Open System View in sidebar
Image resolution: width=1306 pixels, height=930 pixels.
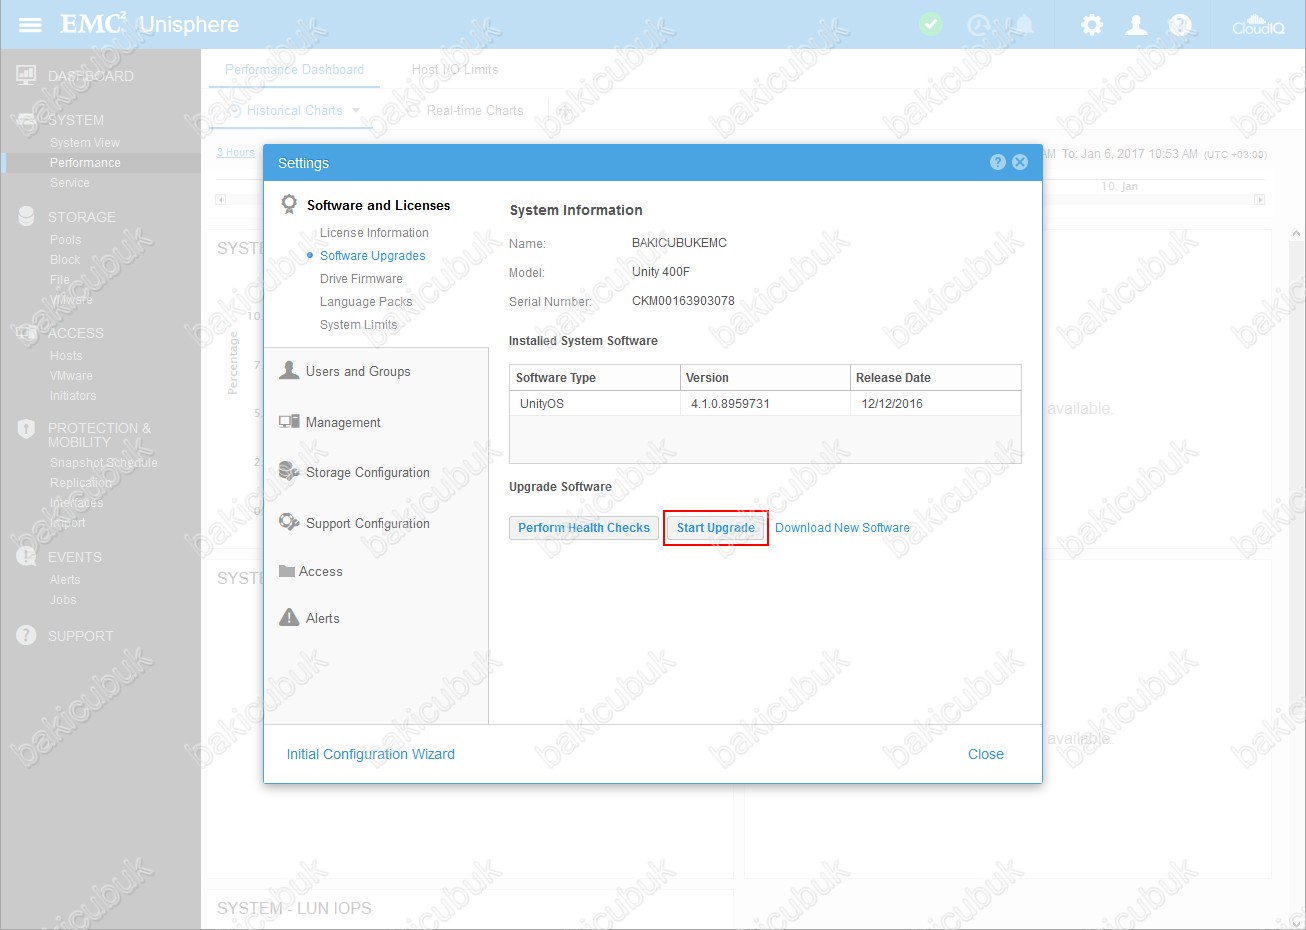85,143
